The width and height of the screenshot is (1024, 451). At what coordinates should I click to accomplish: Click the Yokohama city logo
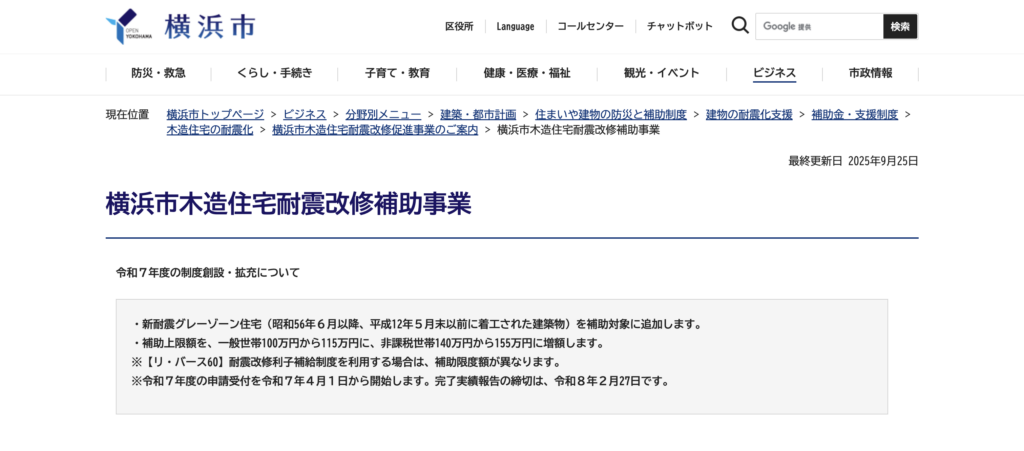coord(180,26)
